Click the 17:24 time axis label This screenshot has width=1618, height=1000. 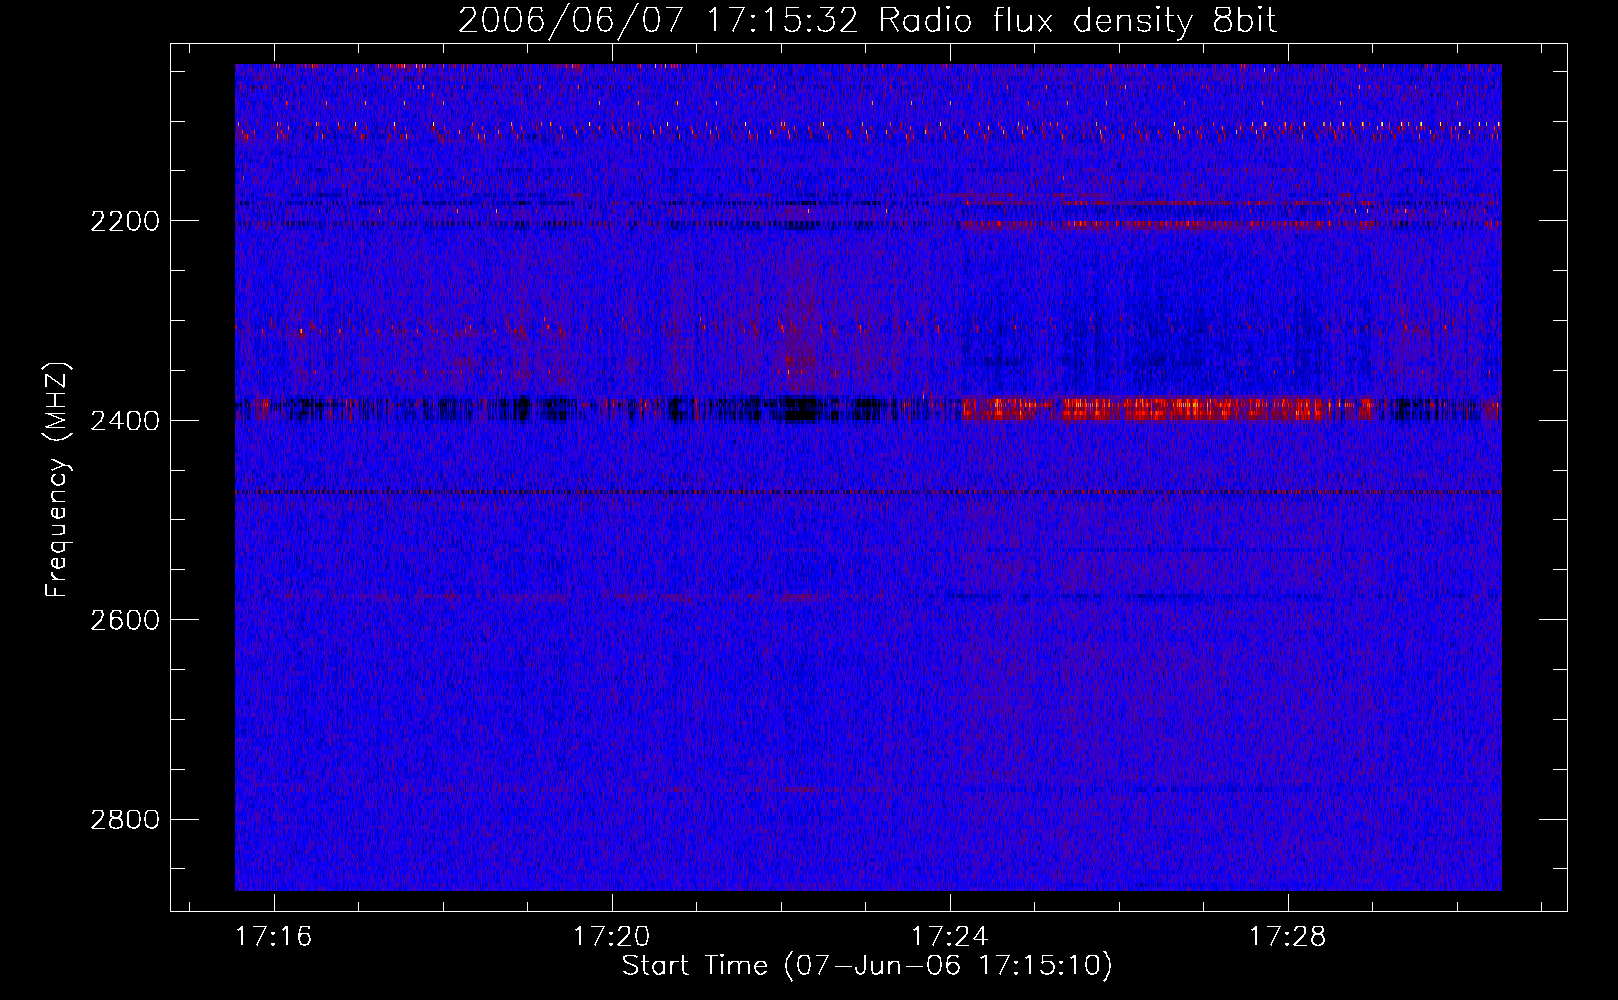(949, 937)
